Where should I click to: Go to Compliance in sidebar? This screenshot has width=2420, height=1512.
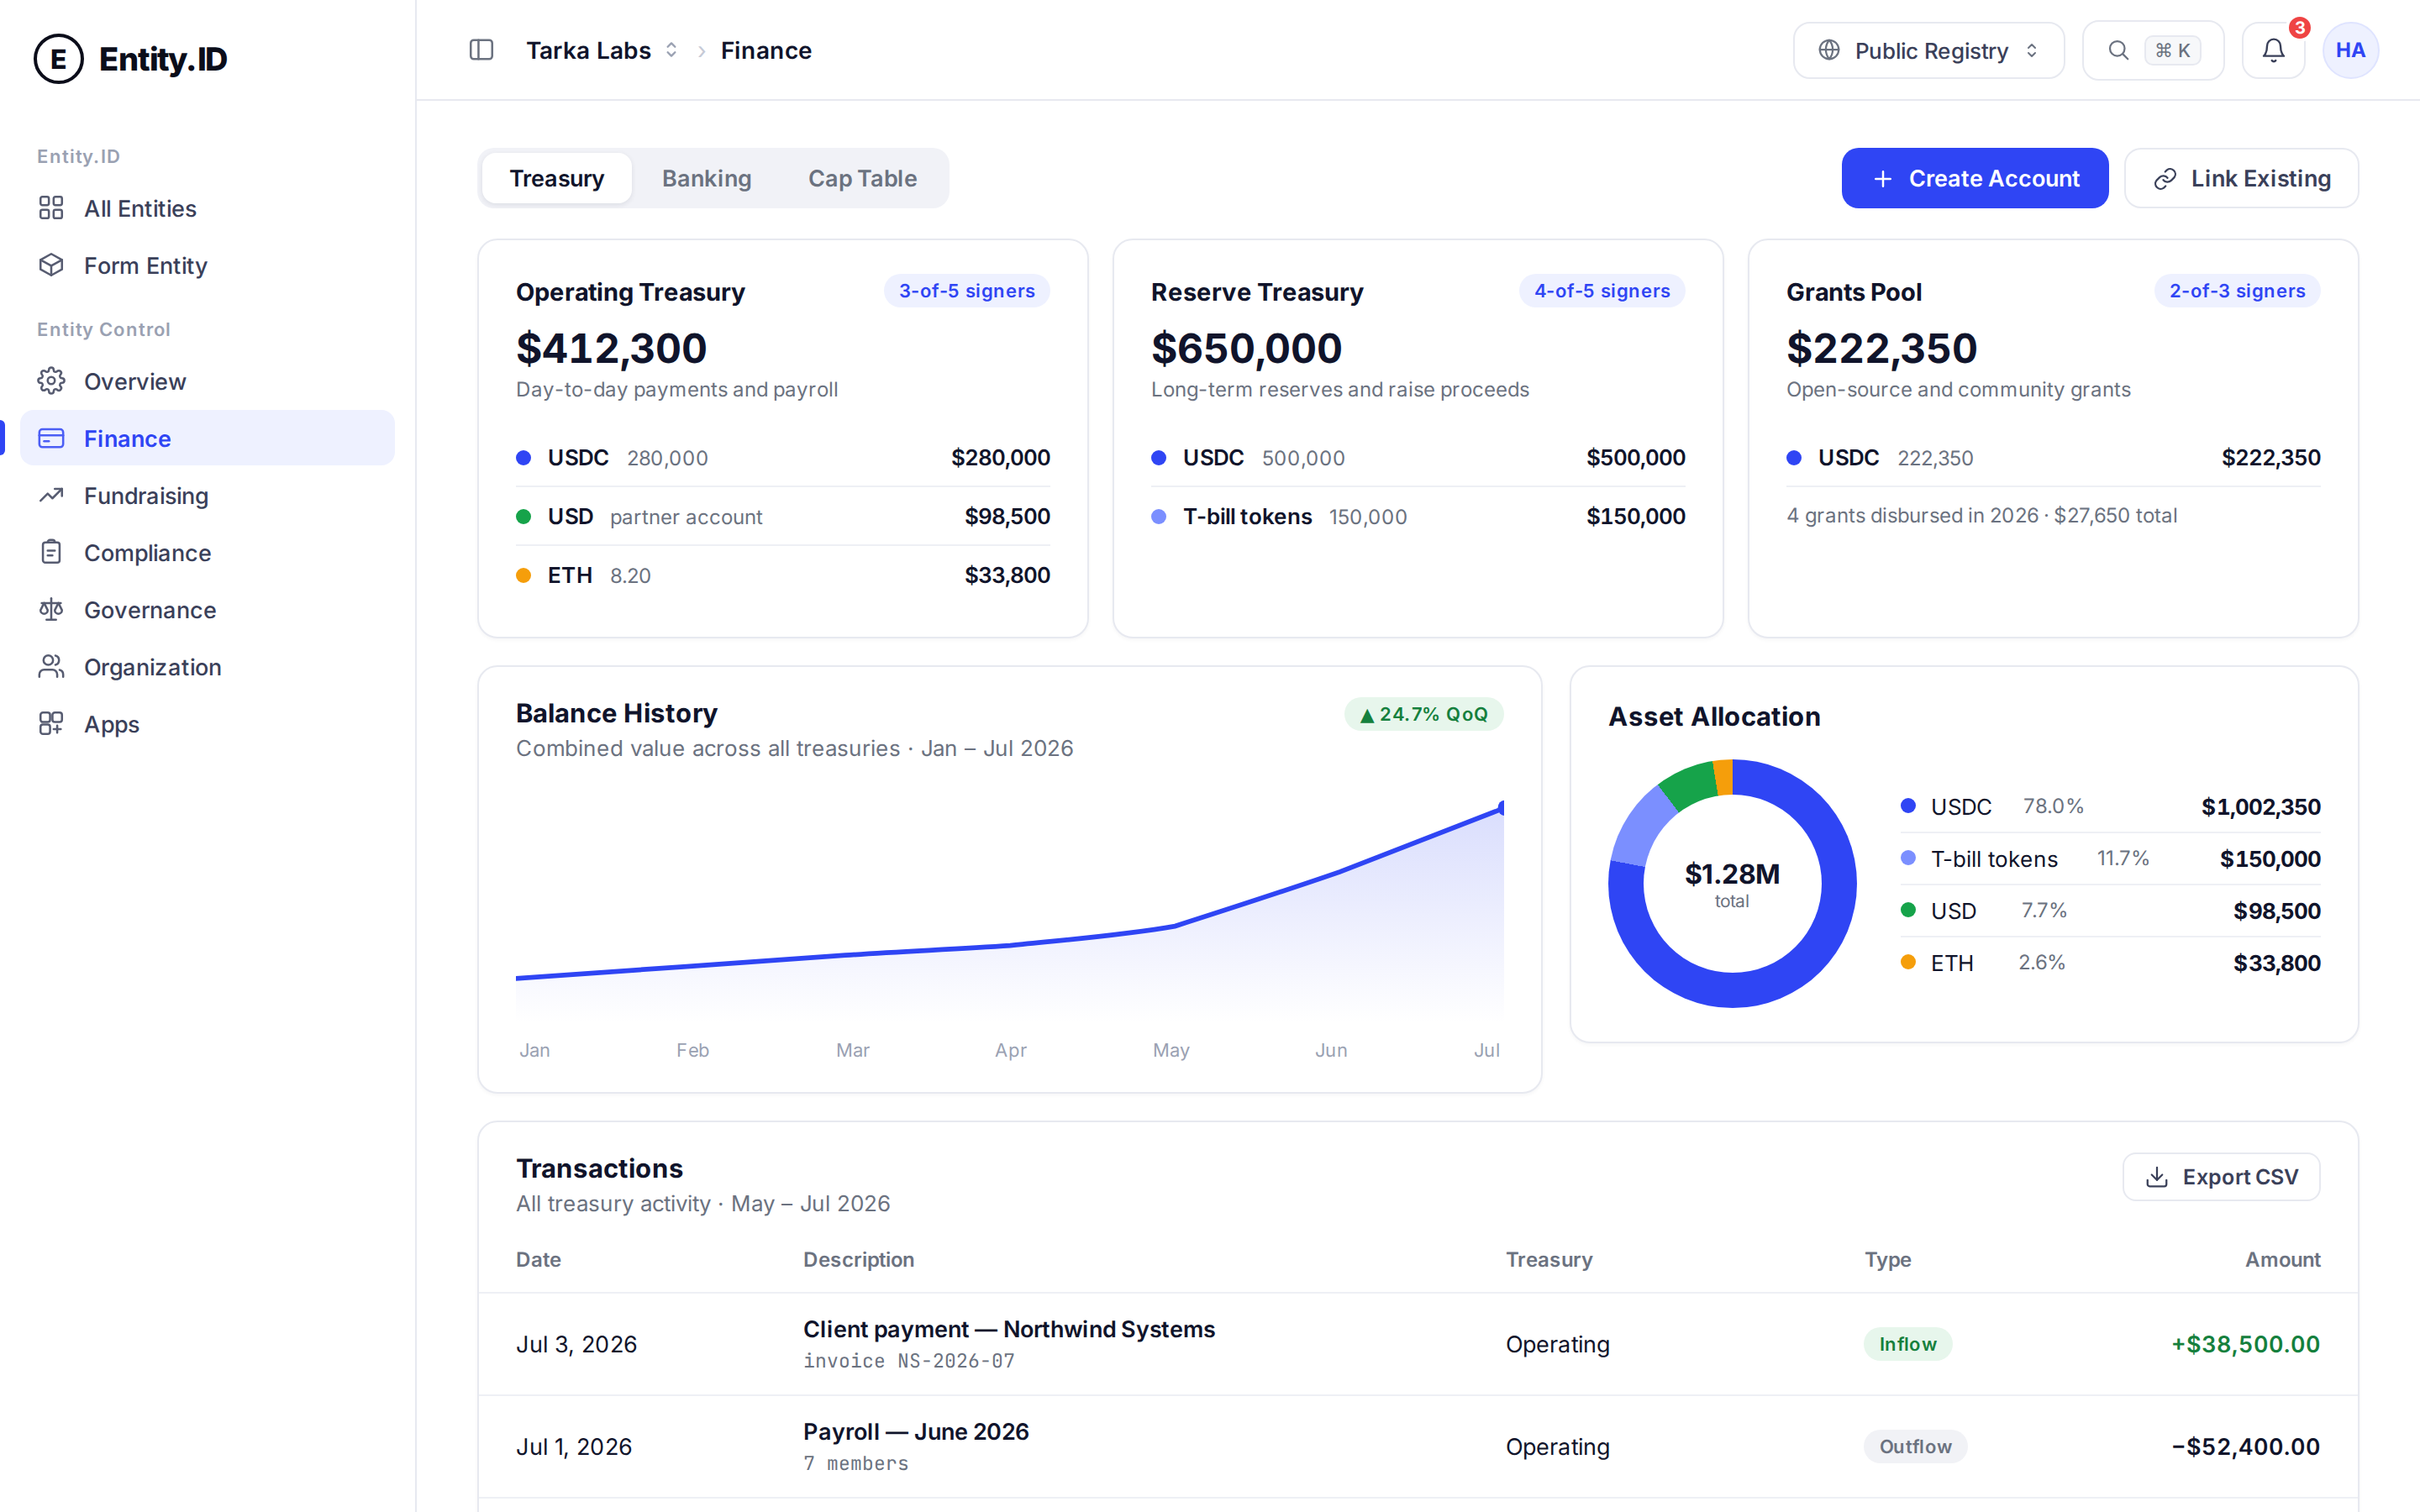207,552
